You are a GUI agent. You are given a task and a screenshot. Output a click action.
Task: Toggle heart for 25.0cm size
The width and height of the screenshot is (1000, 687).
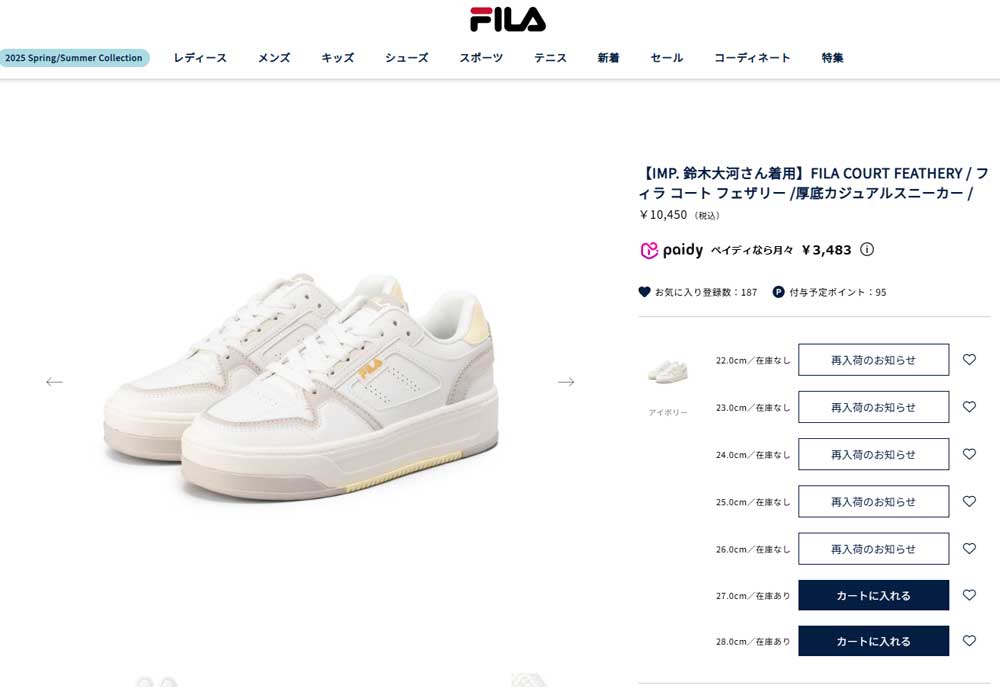(969, 501)
